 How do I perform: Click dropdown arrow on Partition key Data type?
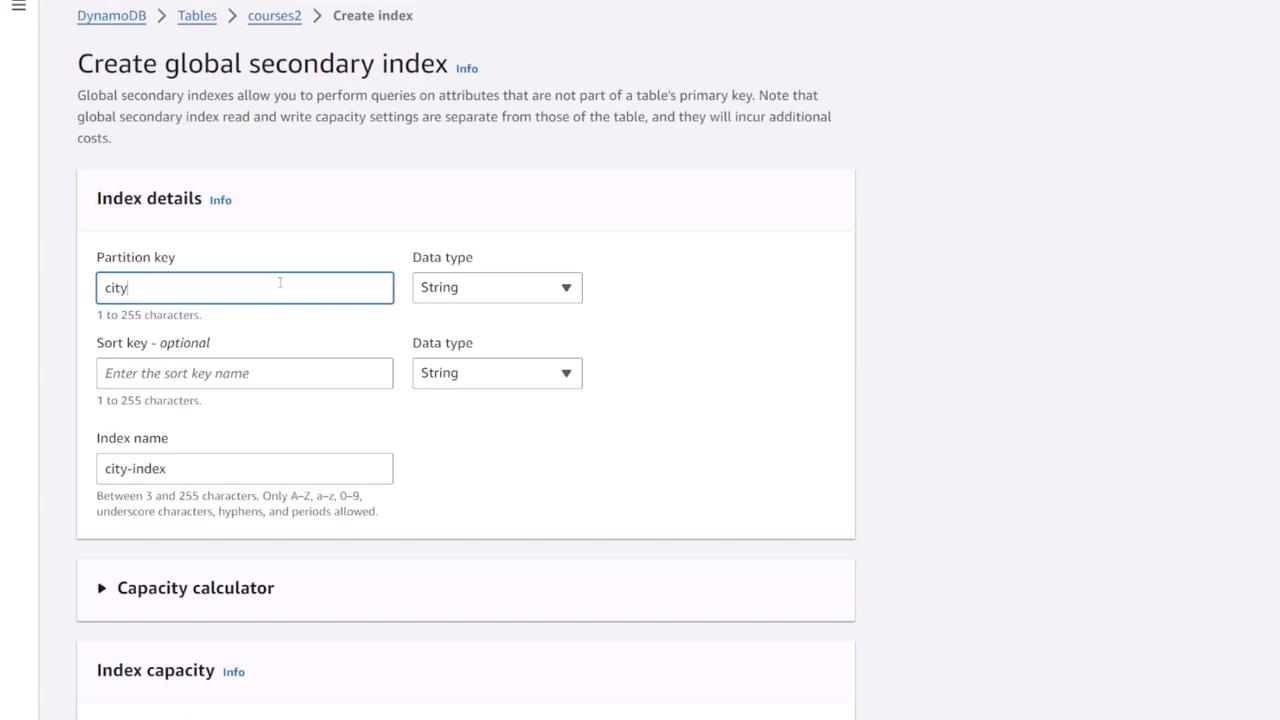(566, 288)
